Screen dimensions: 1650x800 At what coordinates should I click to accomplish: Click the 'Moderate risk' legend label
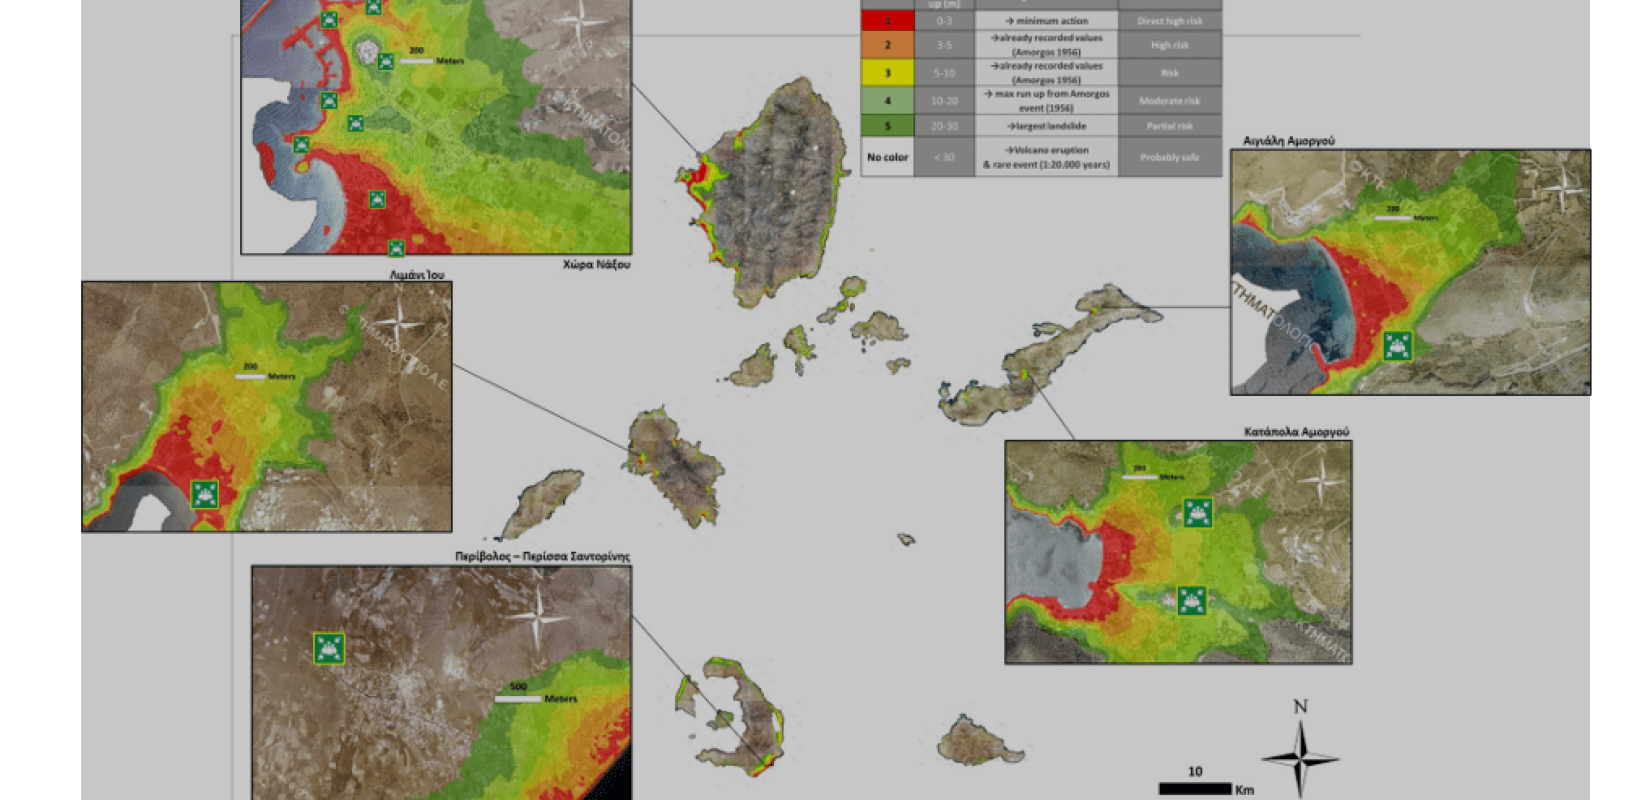1169,101
